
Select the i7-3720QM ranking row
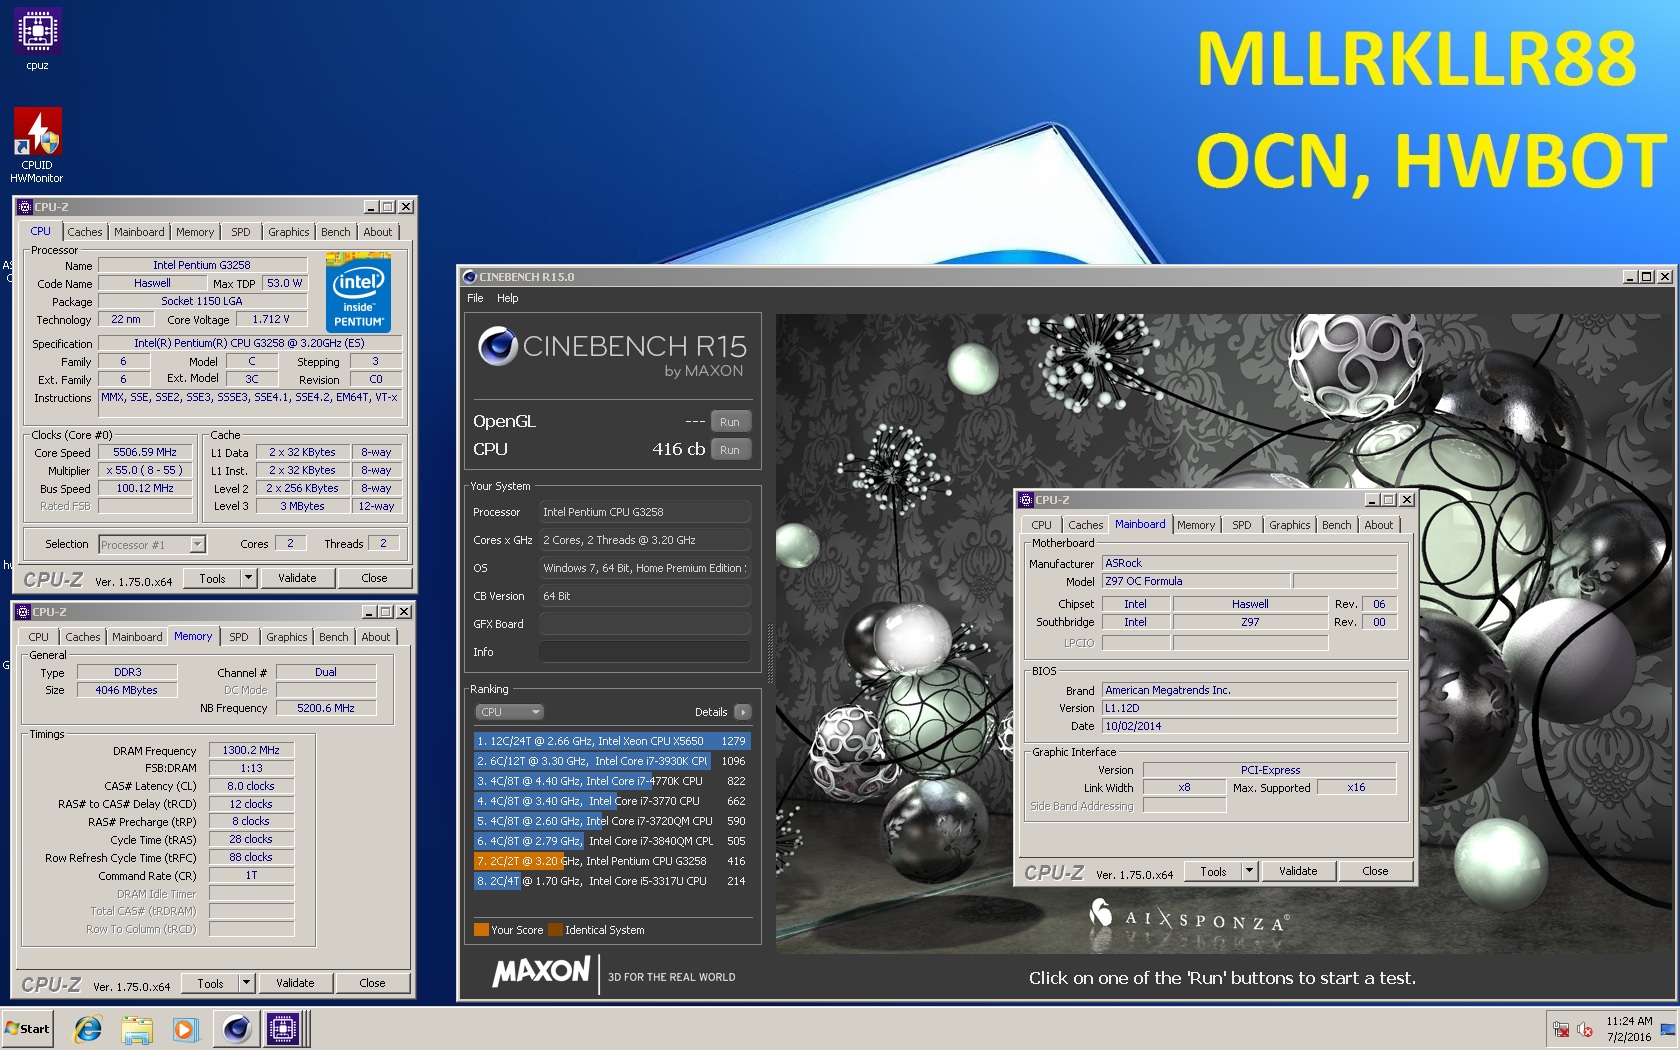pos(612,821)
